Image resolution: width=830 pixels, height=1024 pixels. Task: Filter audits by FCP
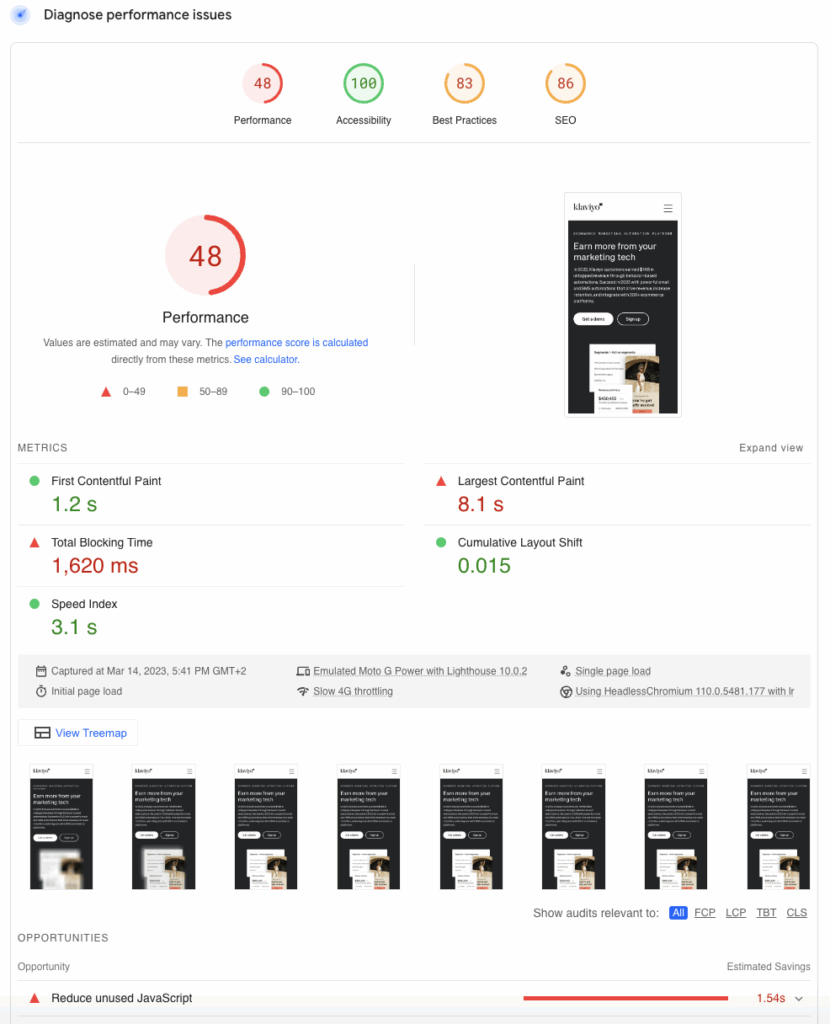pyautogui.click(x=705, y=912)
